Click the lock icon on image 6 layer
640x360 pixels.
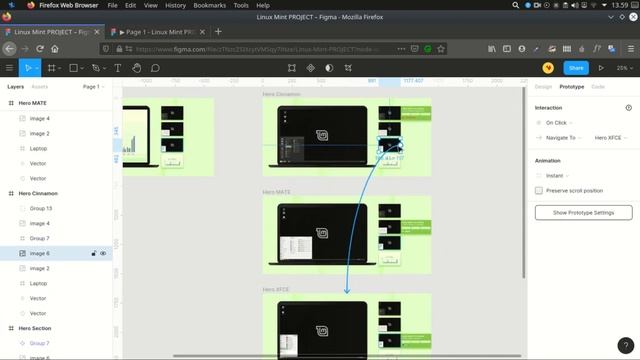coord(93,253)
